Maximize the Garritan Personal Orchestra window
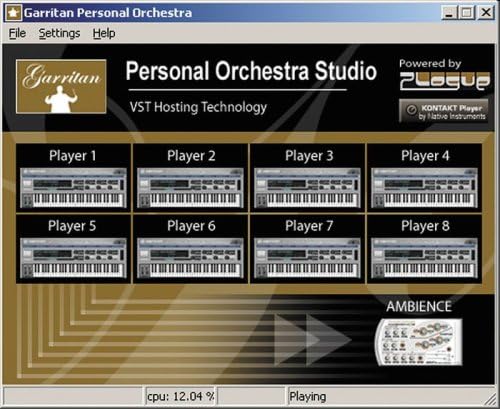Viewport: 500px width, 409px height. point(466,13)
